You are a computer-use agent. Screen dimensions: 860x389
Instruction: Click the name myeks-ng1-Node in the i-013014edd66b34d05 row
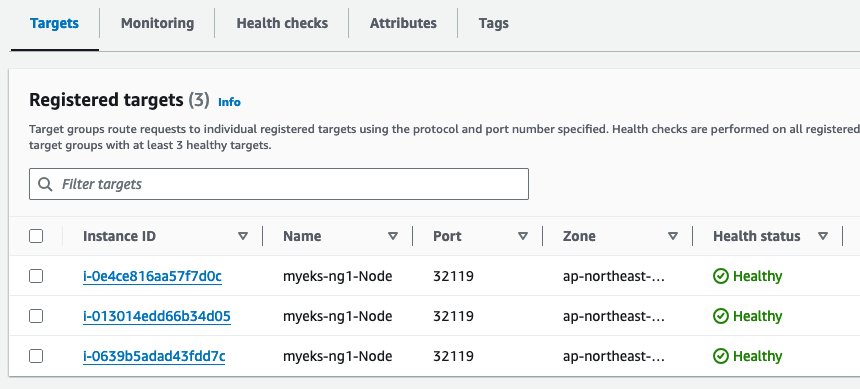click(338, 316)
